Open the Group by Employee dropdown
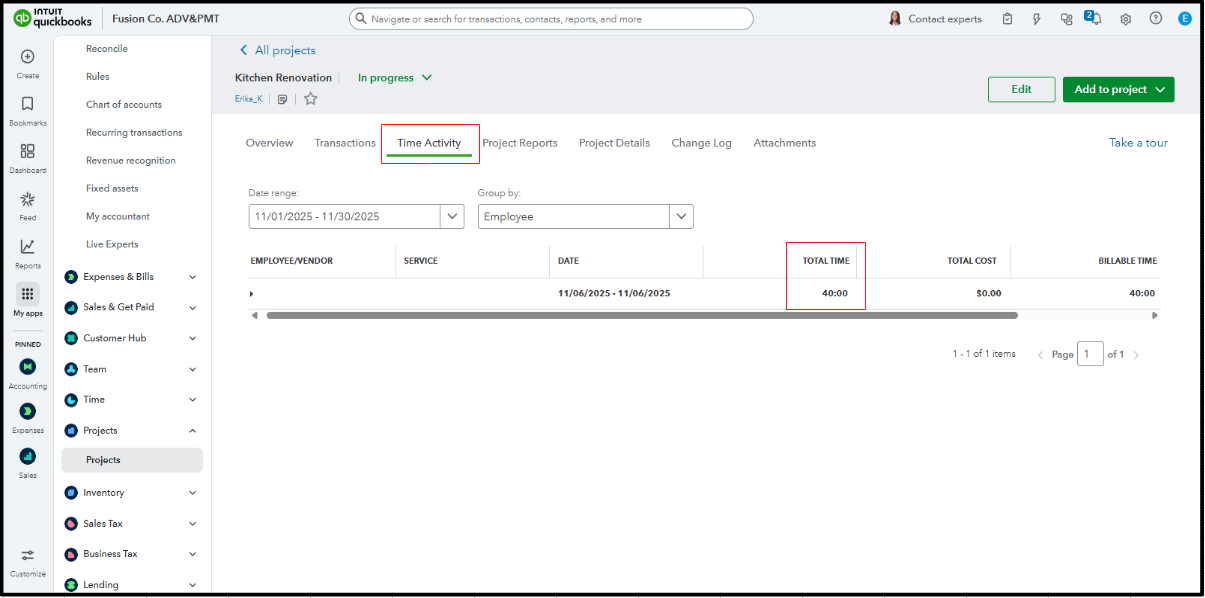Screen dimensions: 1205x598 681,216
